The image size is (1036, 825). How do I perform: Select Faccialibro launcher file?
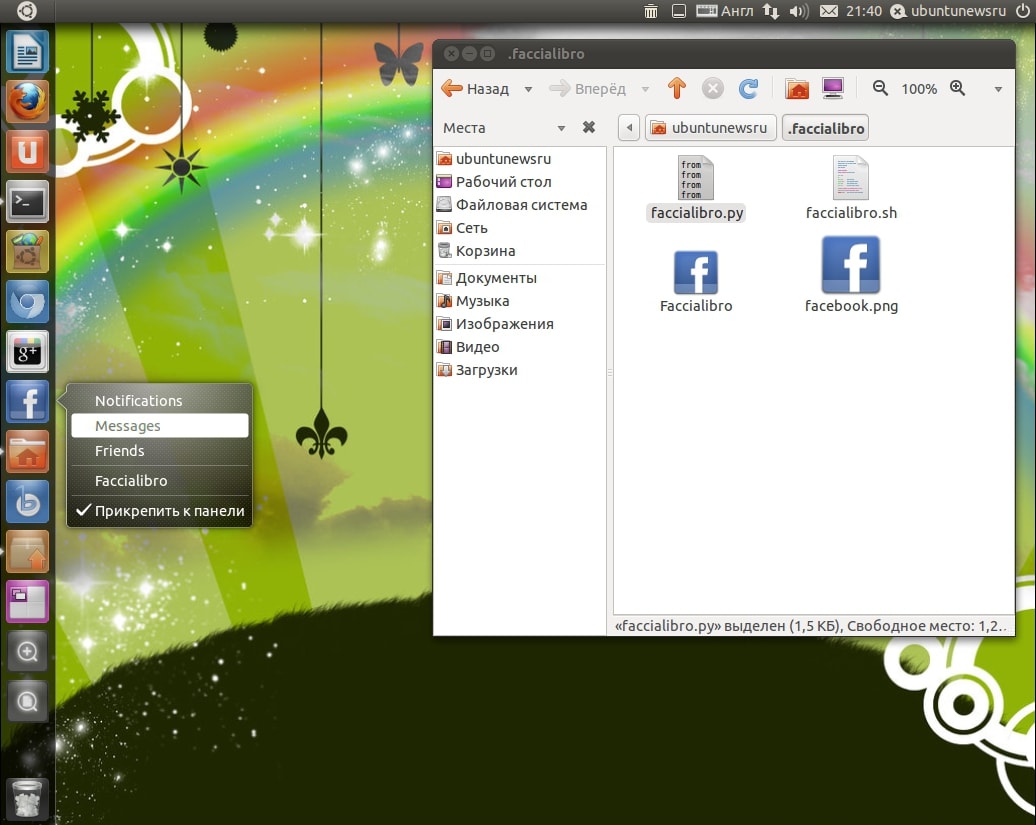696,281
